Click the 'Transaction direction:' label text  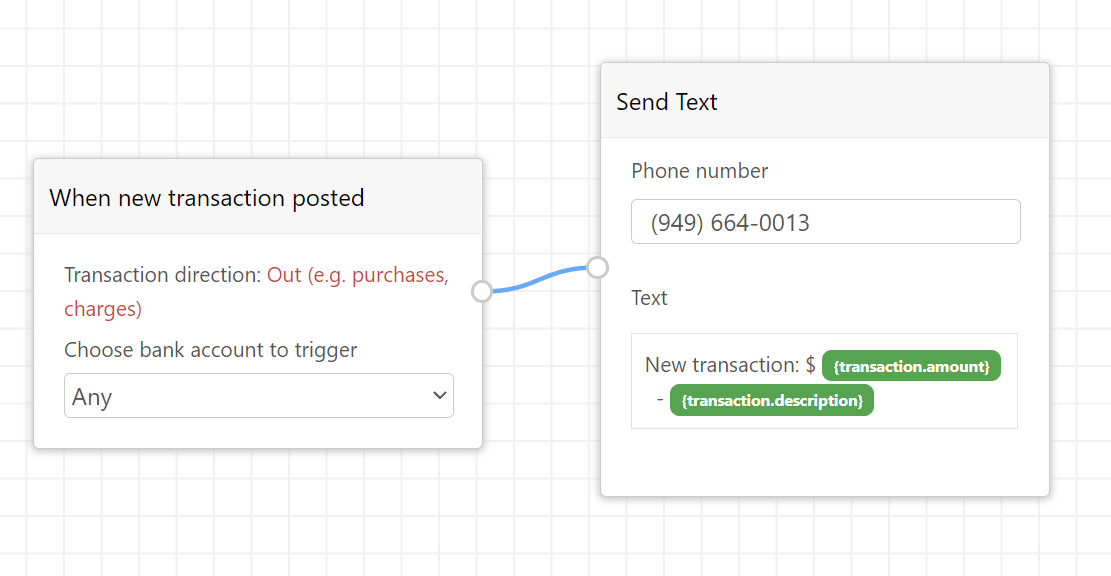[163, 275]
